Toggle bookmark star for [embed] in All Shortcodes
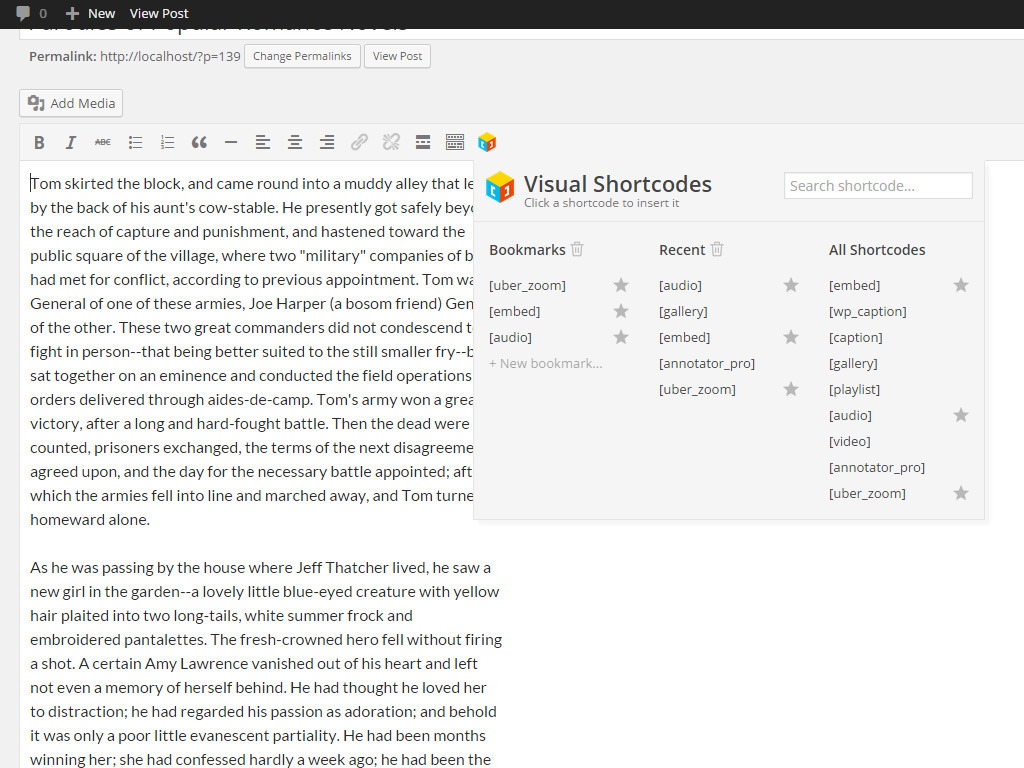This screenshot has height=768, width=1024. click(x=961, y=285)
